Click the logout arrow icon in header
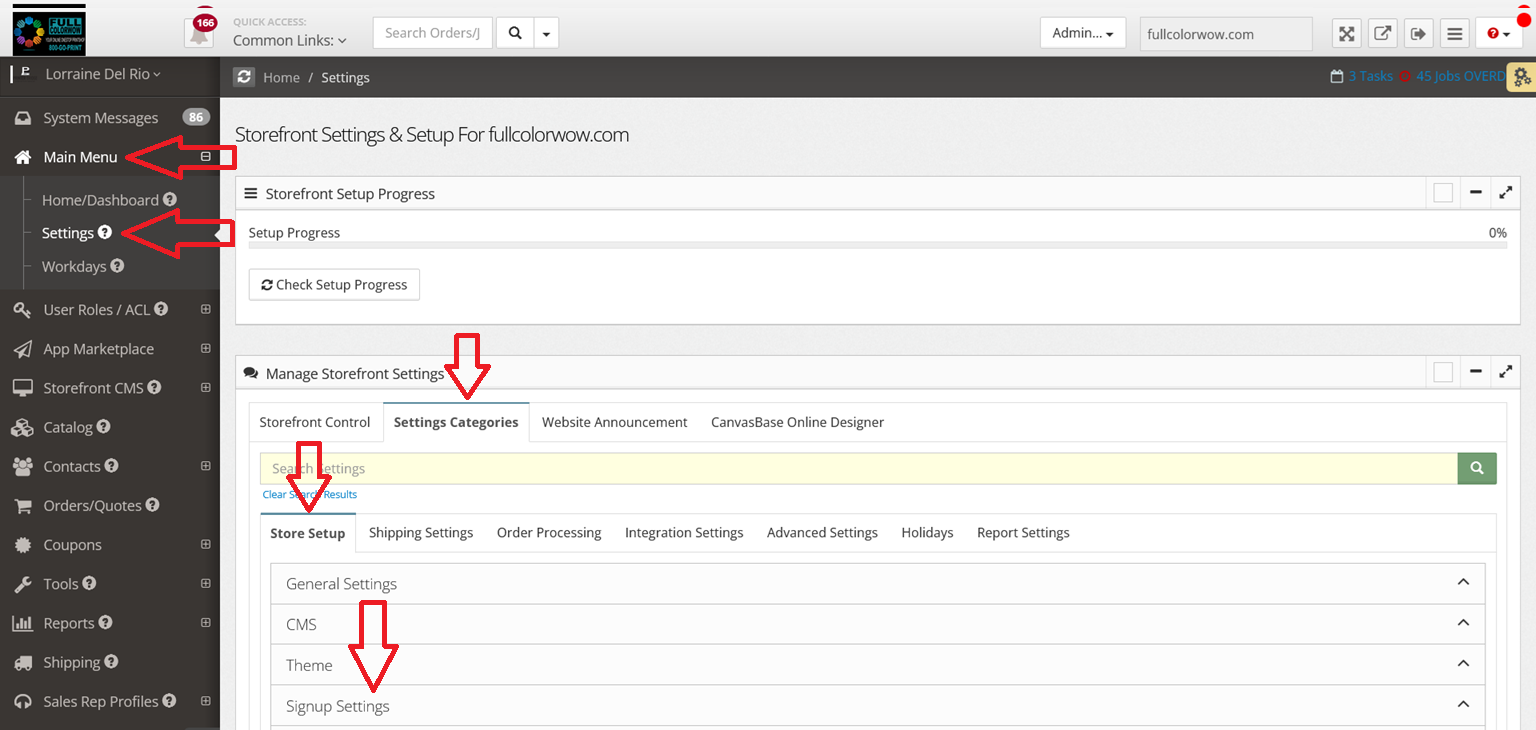This screenshot has height=730, width=1536. pos(1418,34)
